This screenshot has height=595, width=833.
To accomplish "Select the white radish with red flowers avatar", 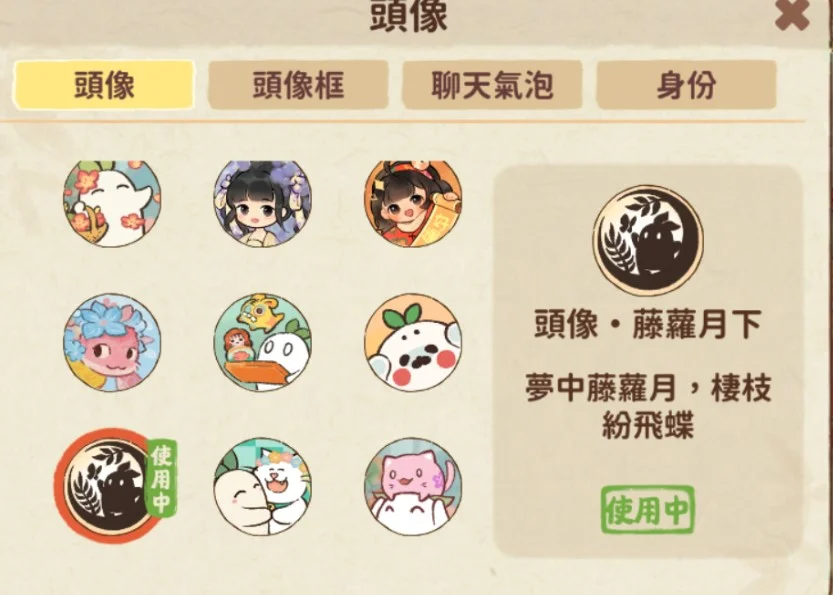I will coord(112,203).
